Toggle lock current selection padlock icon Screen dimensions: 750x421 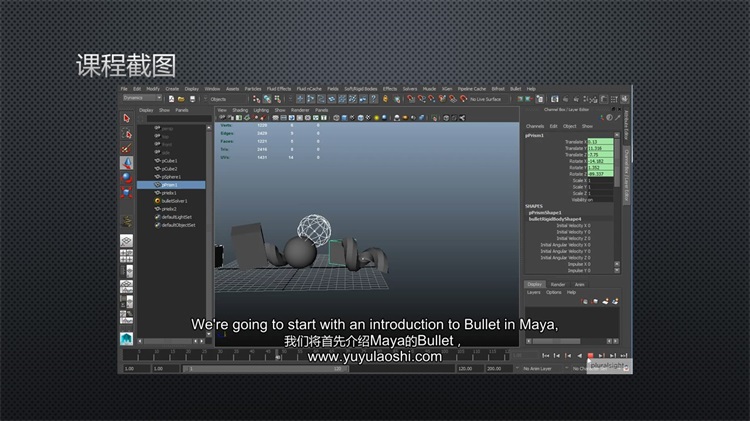(386, 99)
